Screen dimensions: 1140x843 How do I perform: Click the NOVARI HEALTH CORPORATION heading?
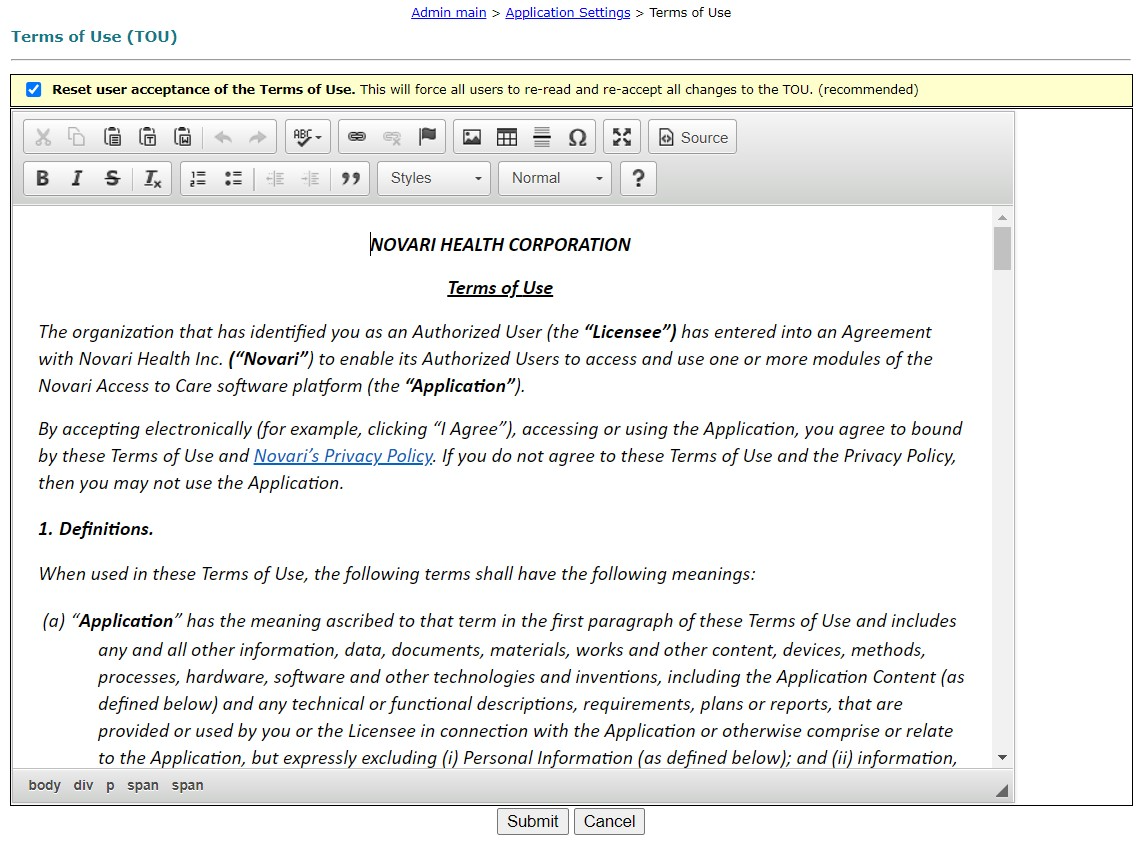[500, 244]
